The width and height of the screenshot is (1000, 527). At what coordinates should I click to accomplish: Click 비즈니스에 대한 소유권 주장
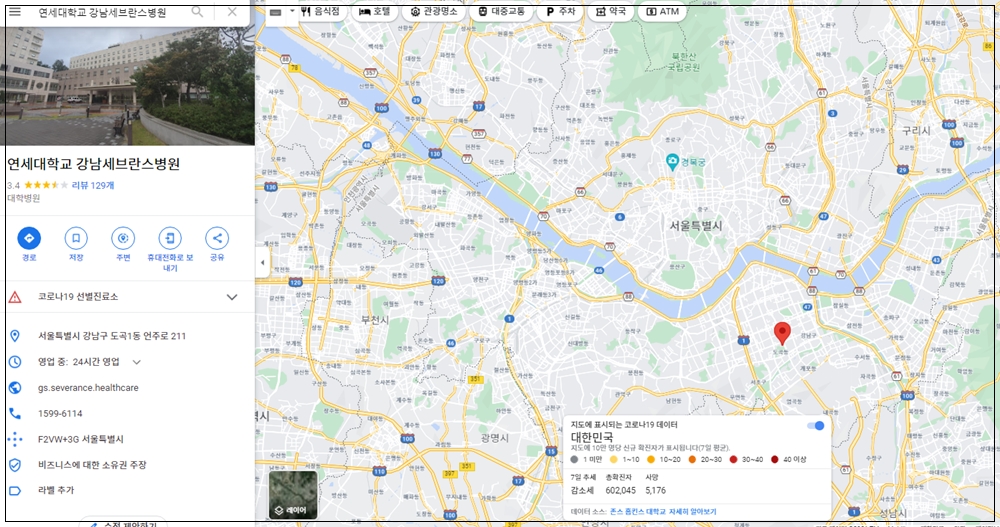(x=92, y=464)
